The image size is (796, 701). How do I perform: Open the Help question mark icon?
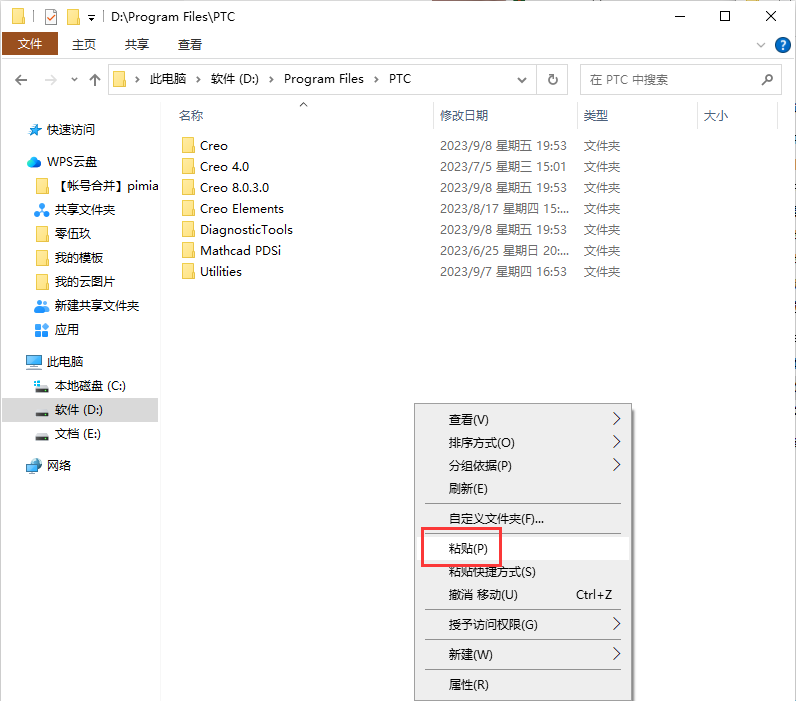(x=782, y=45)
